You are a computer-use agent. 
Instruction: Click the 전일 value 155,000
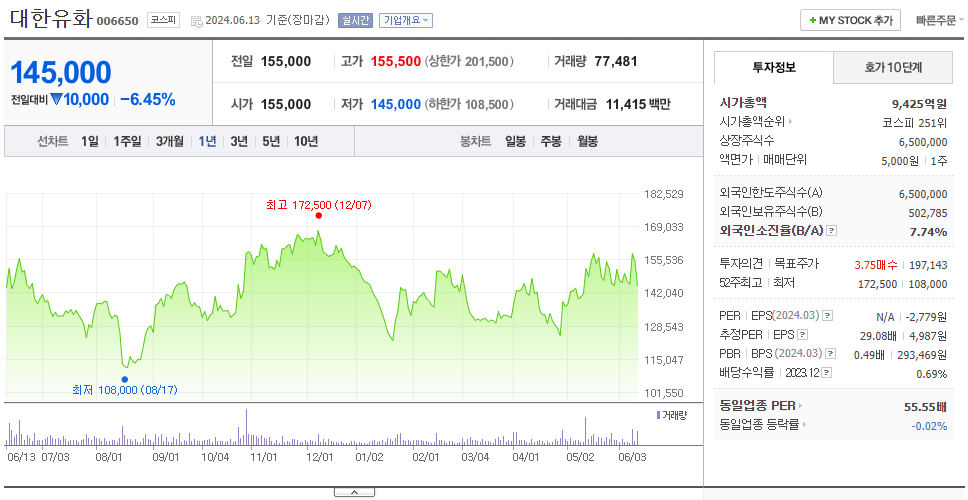tap(286, 62)
